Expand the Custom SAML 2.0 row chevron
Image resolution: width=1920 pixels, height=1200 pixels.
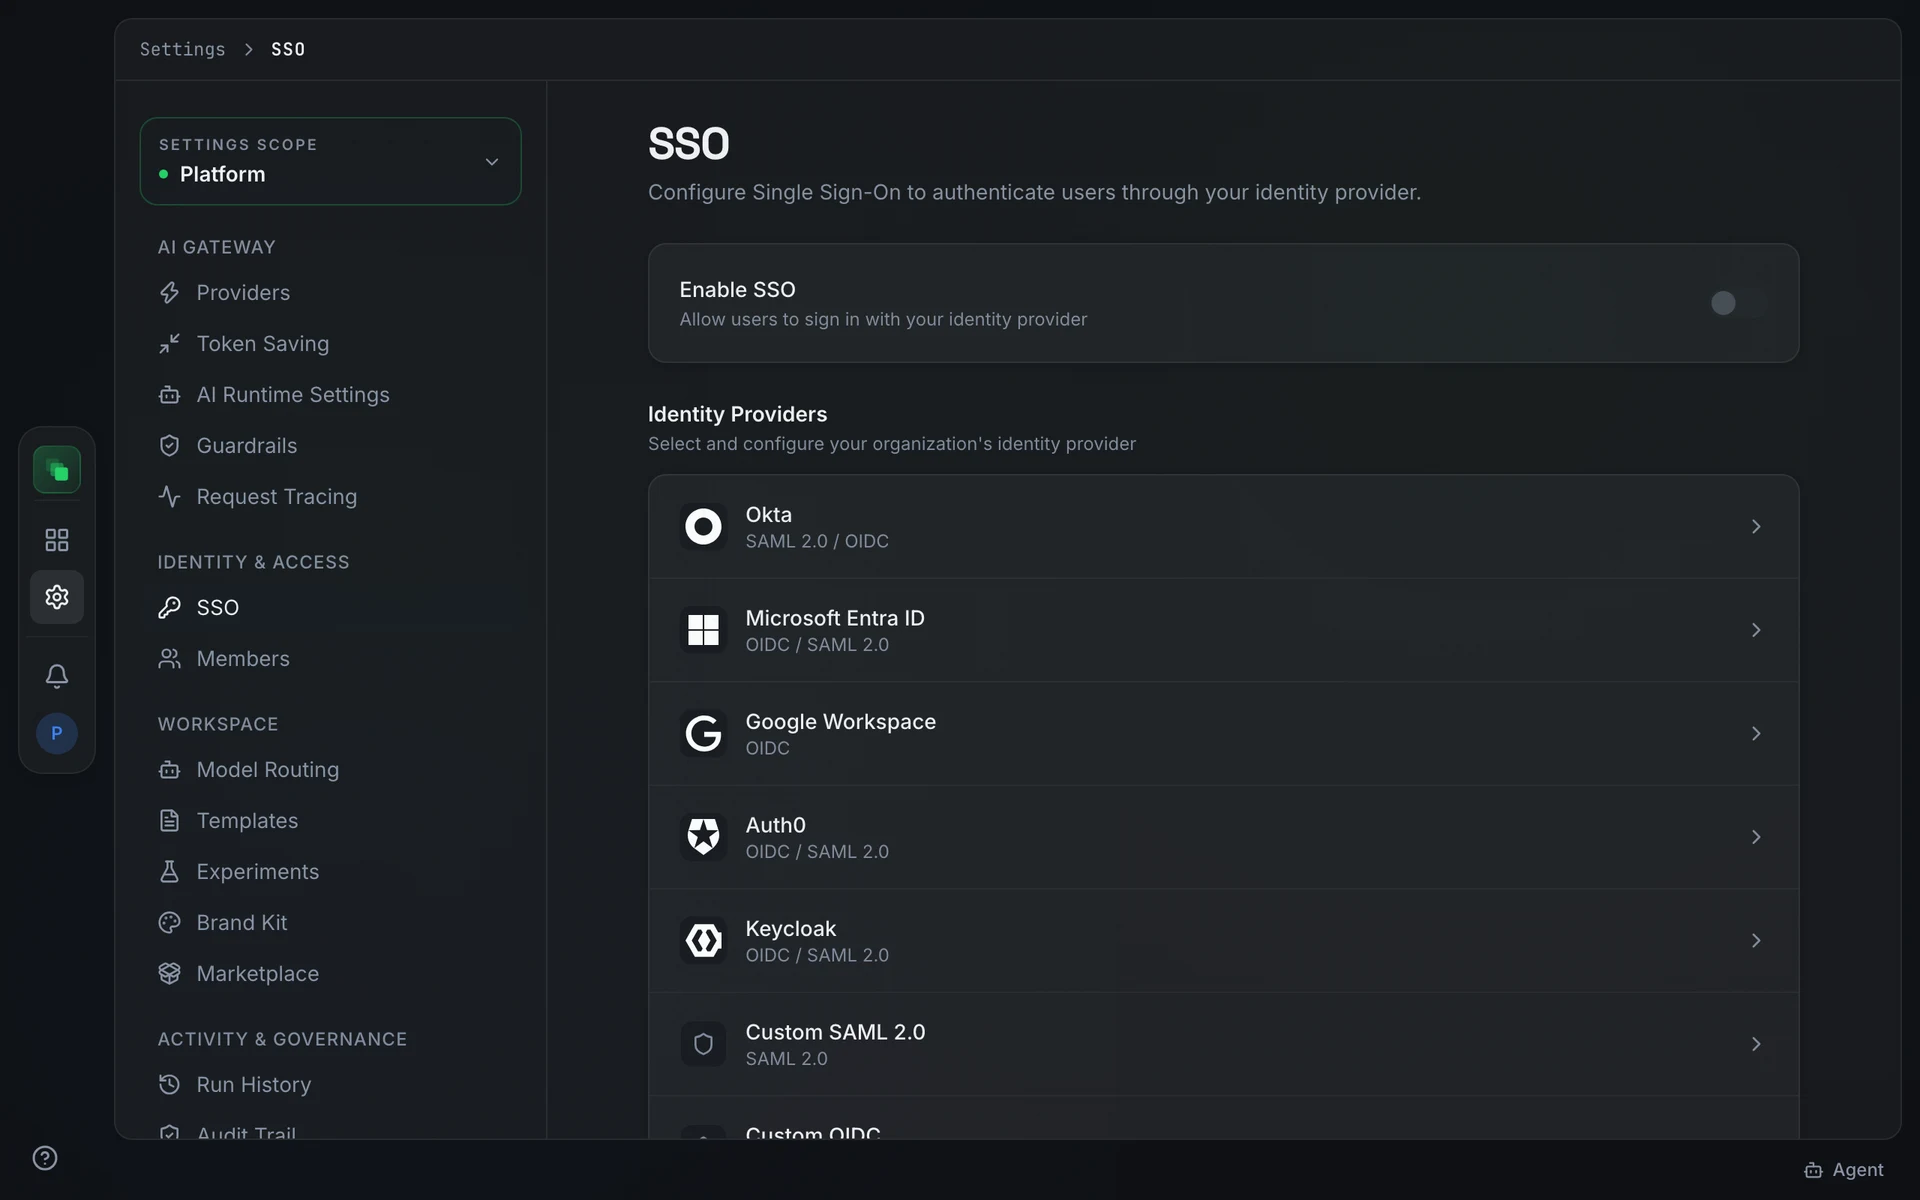1756,1044
